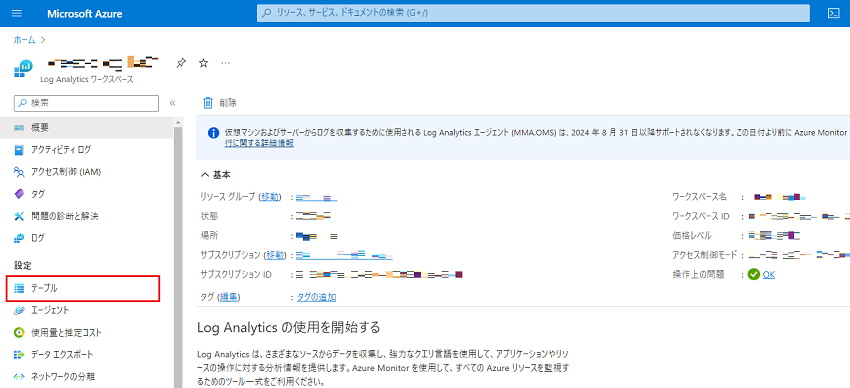Click the データ エクスポート icon
This screenshot has height=388, width=850.
click(19, 354)
